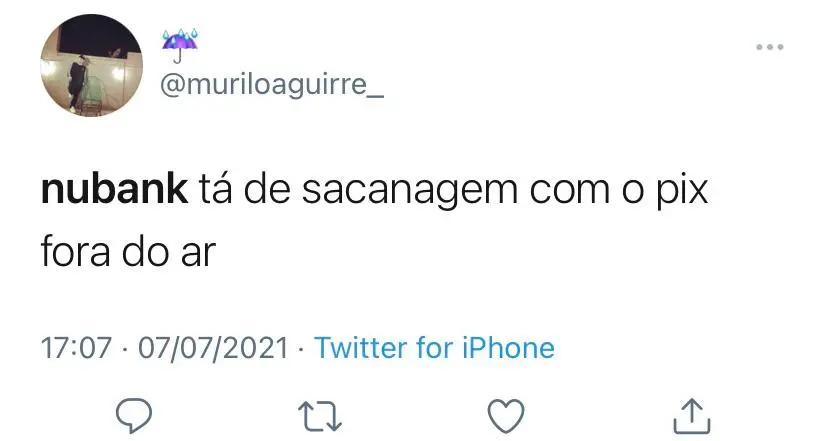Retweet the nubank pix tweet
Image resolution: width=828 pixels, height=441 pixels.
click(x=318, y=413)
